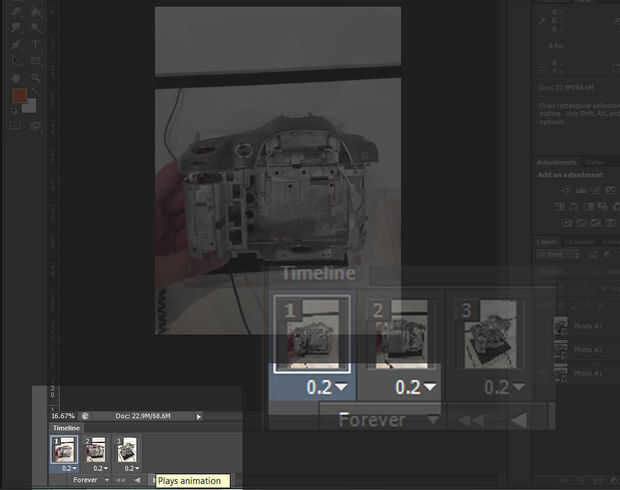Screen dimensions: 620x490
Task: Toggle Quick Mask mode icon
Action: tap(15, 125)
